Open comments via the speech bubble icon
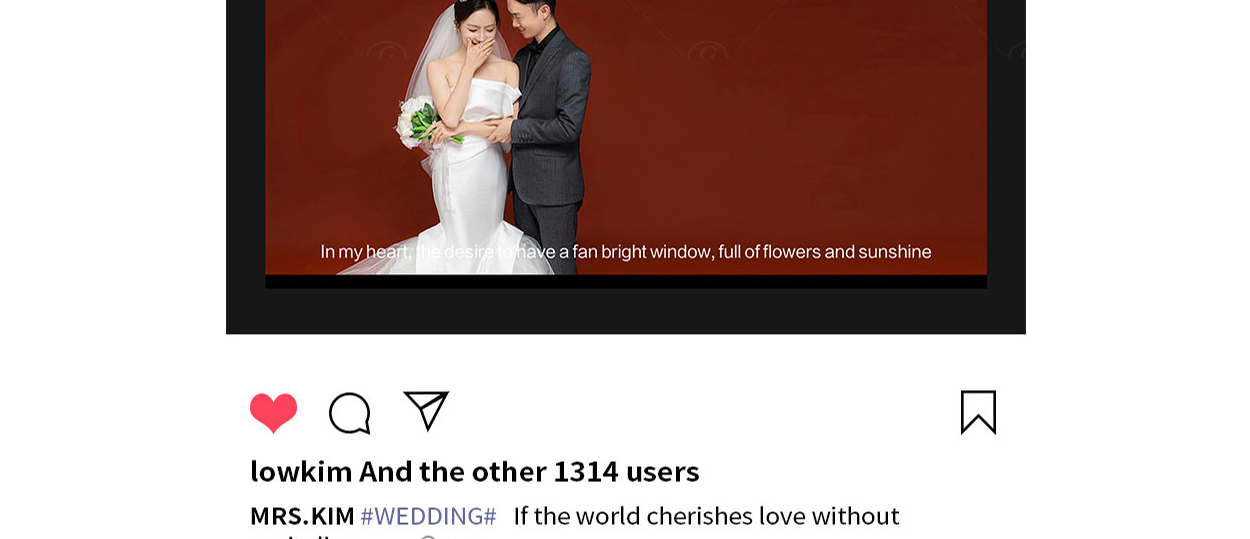Image resolution: width=1250 pixels, height=539 pixels. pyautogui.click(x=350, y=412)
